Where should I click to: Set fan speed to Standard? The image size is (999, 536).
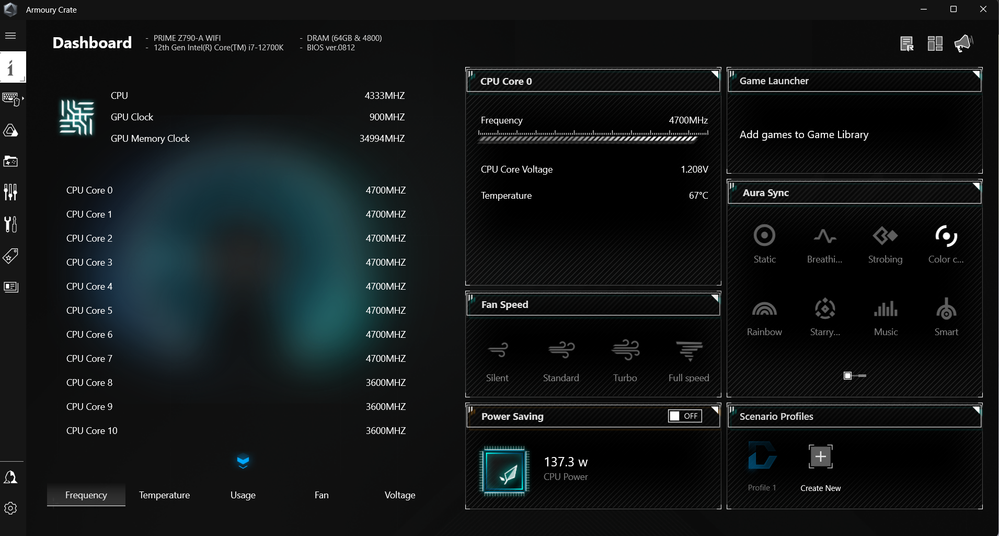click(561, 361)
